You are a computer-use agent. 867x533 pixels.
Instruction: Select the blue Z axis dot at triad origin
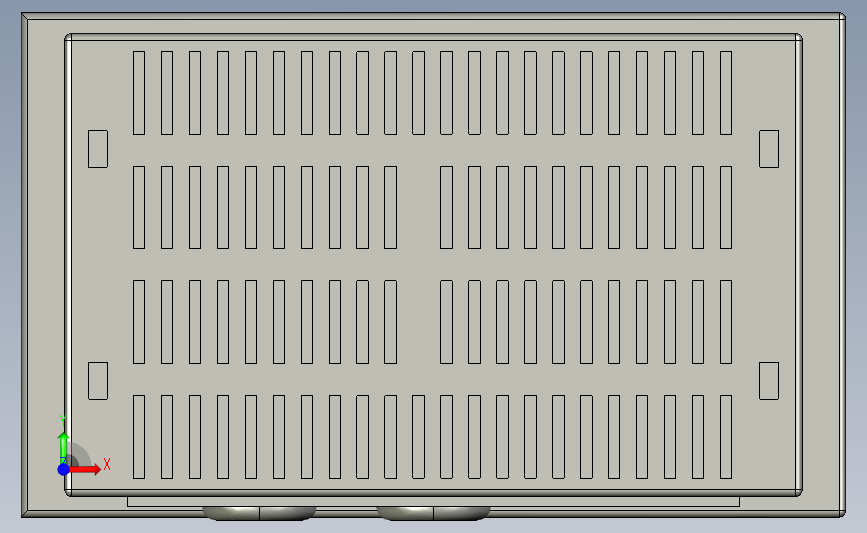point(63,469)
